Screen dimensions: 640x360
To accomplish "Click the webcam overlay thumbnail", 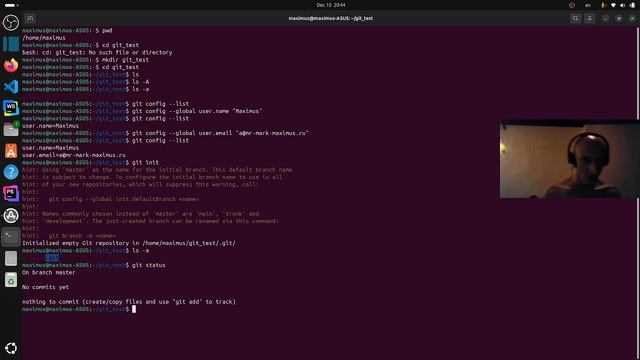I will pos(570,159).
